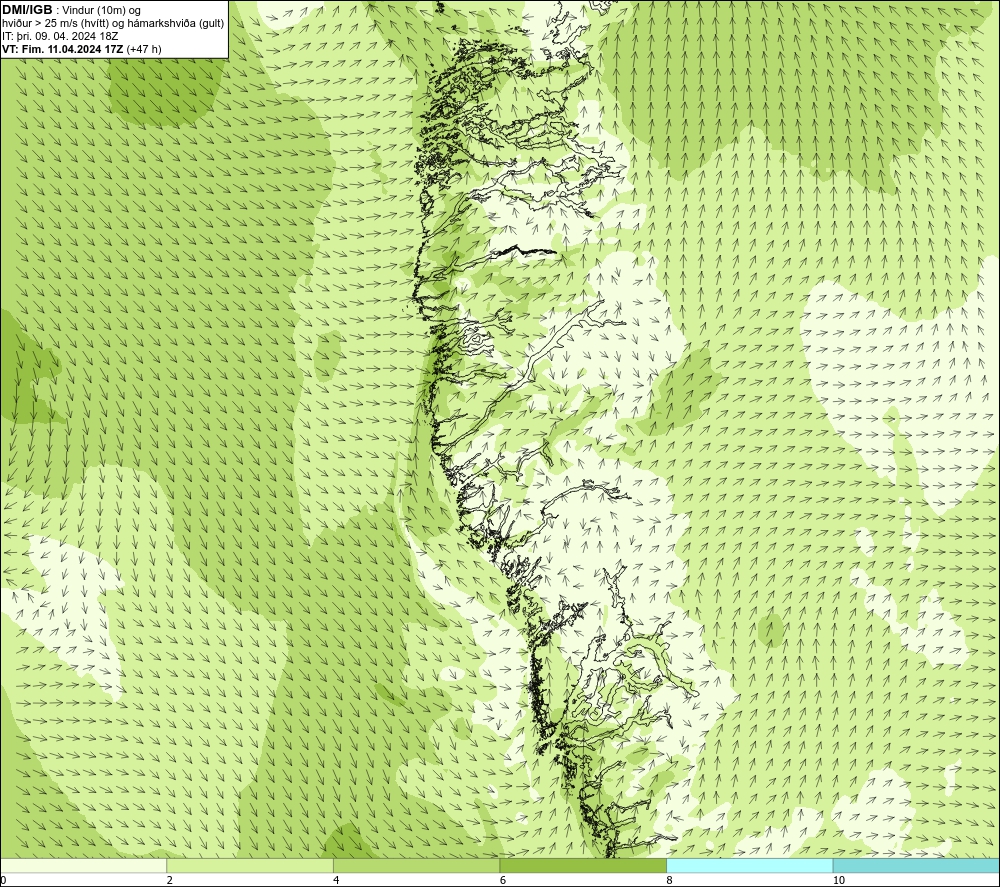
Task: Click the "0" scale label
Action: tap(4, 881)
